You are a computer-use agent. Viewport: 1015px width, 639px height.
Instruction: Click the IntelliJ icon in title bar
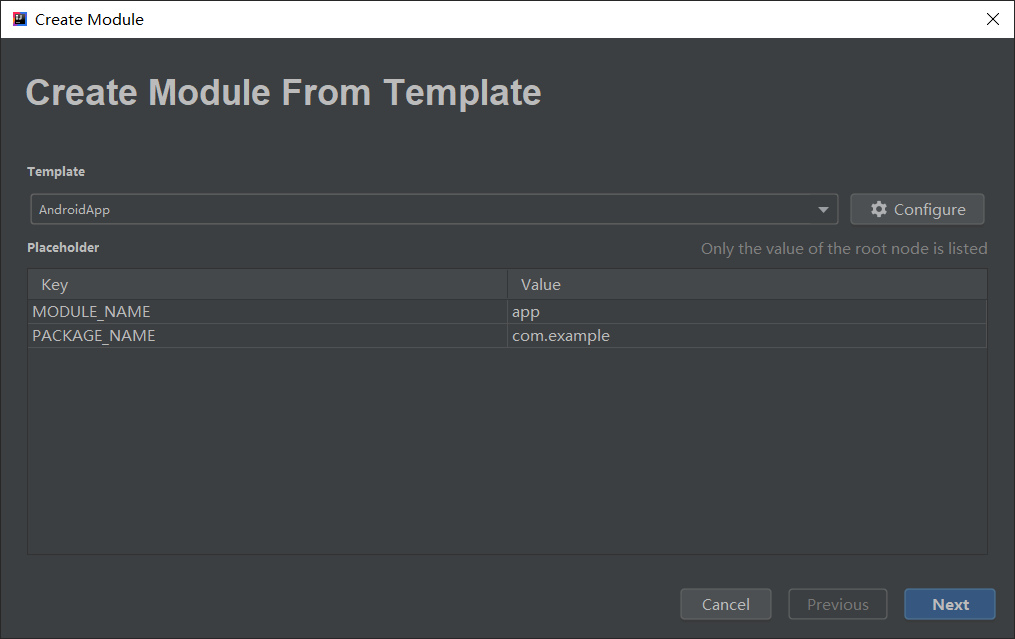(20, 19)
